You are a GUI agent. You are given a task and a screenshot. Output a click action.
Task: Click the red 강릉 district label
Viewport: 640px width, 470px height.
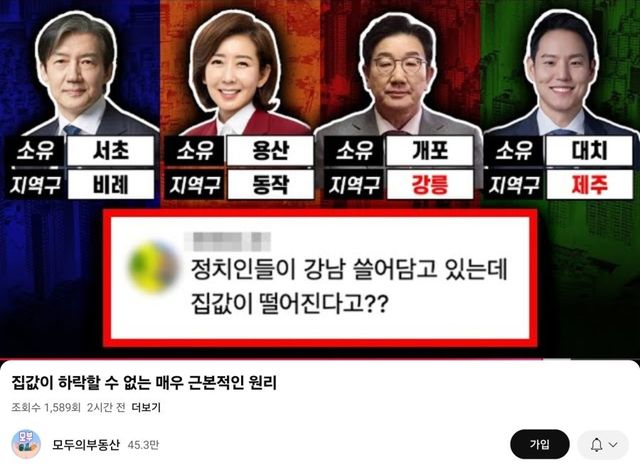430,184
